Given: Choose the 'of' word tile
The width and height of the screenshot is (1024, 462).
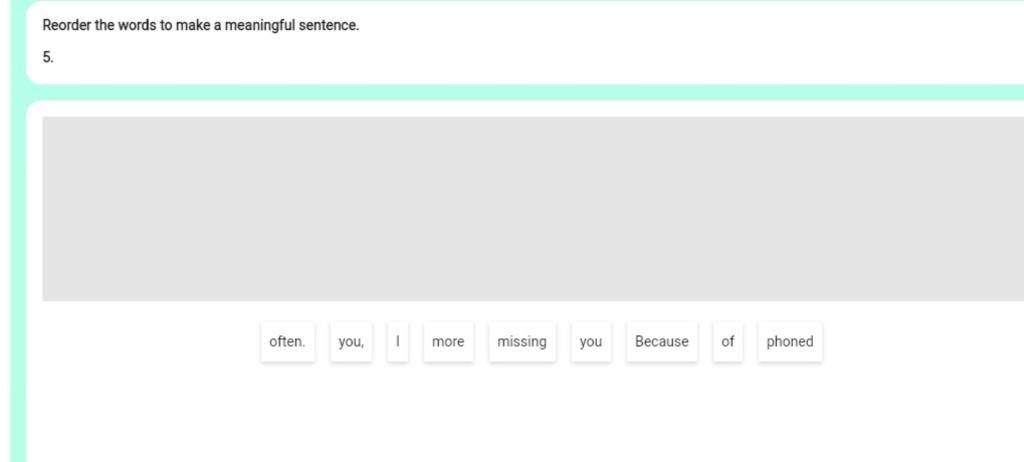Looking at the screenshot, I should (x=728, y=342).
